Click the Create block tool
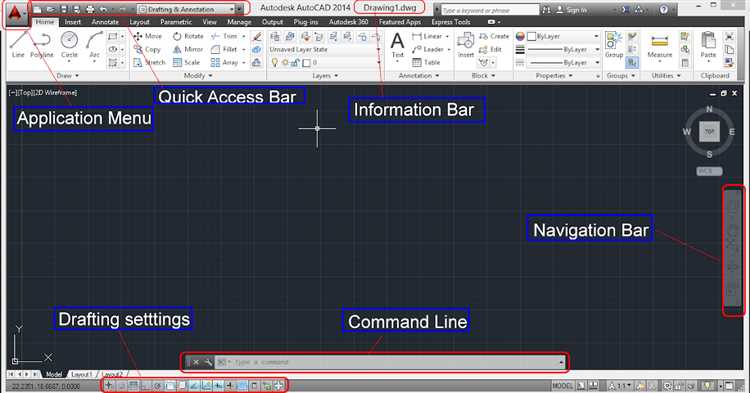This screenshot has width=750, height=393. click(494, 36)
